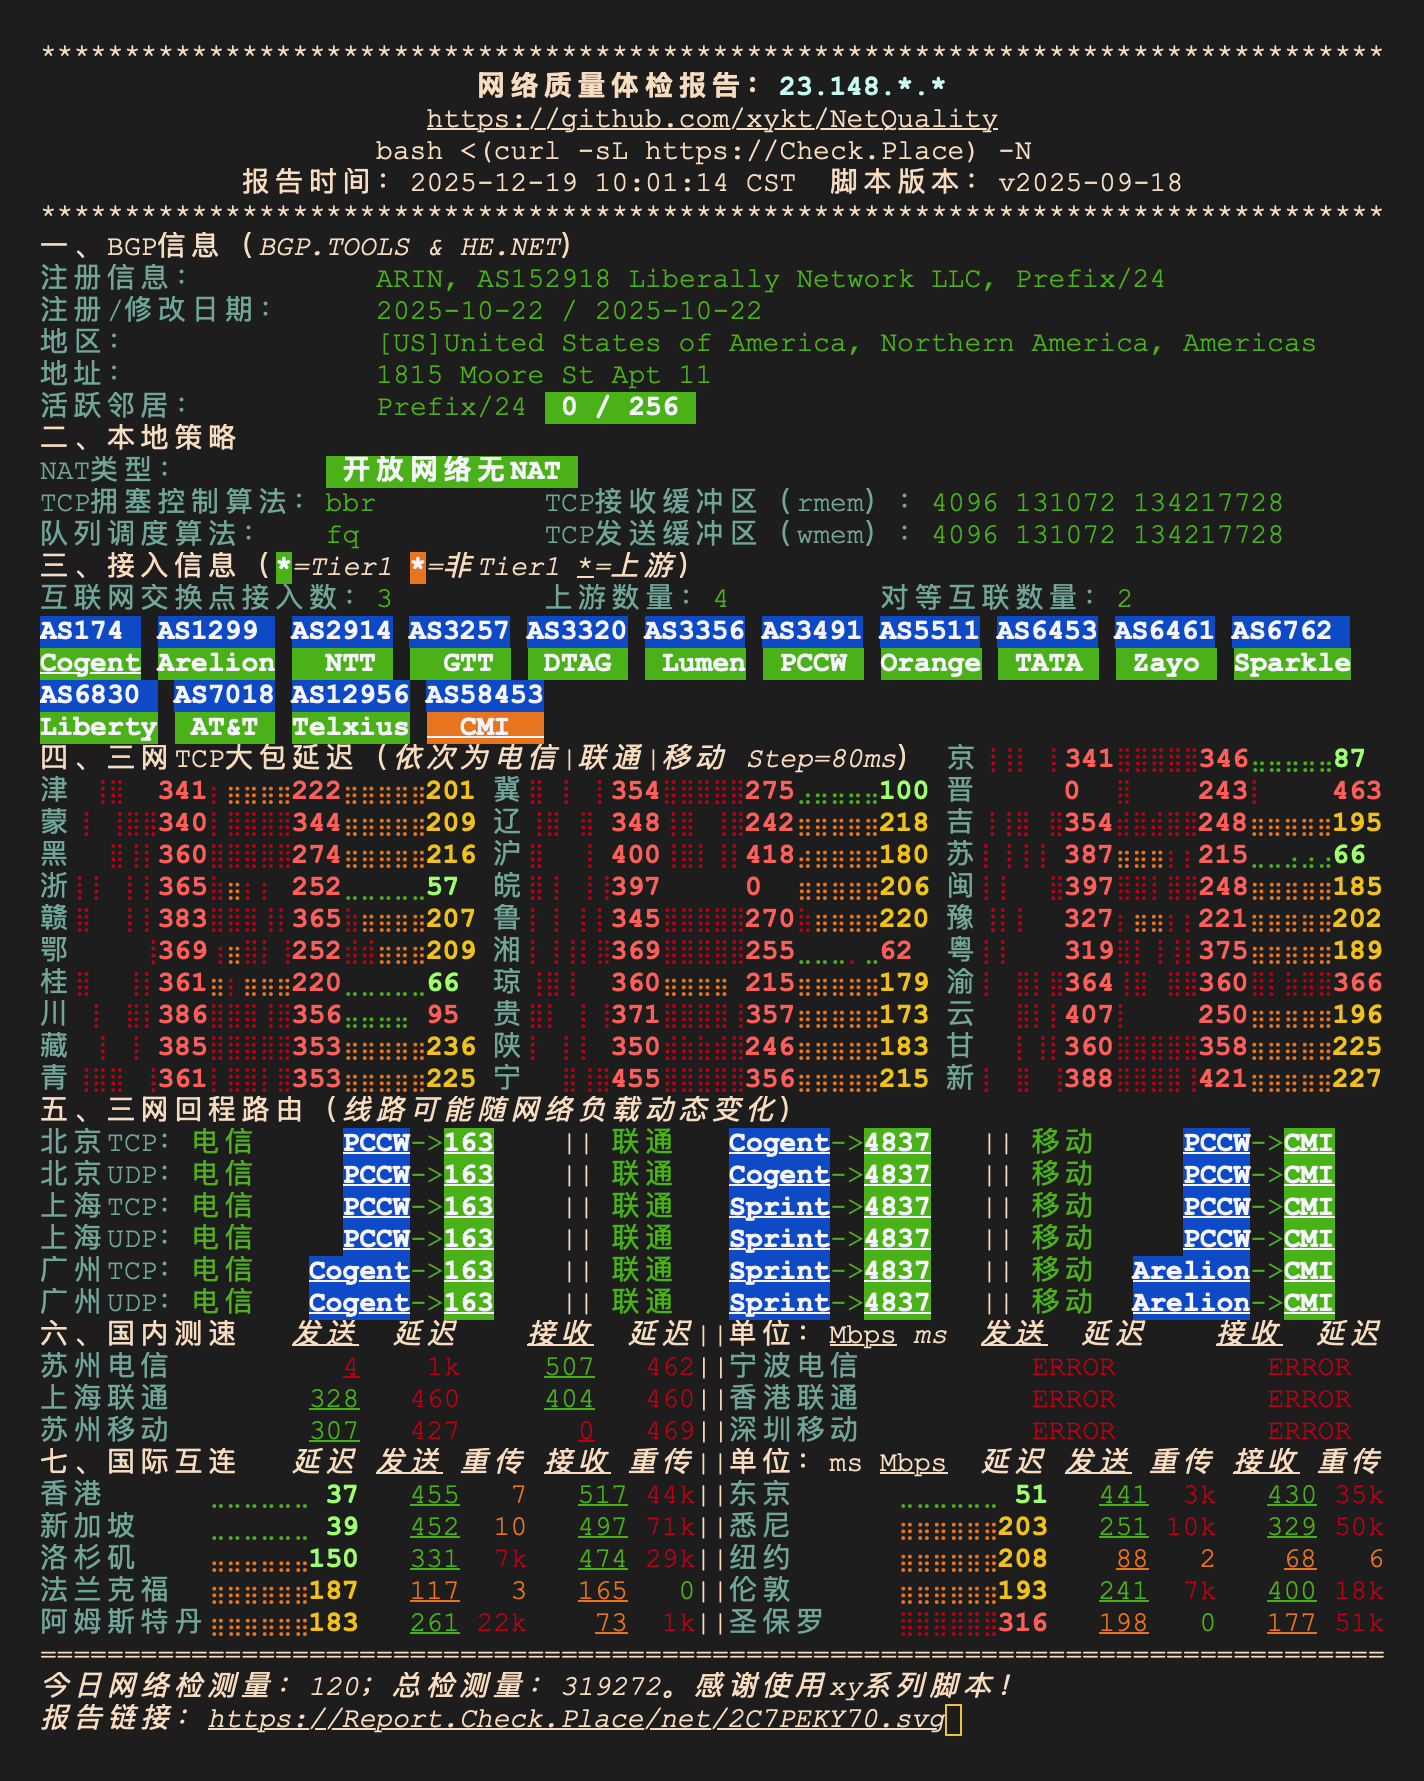Click the AS174 badge

[89, 631]
